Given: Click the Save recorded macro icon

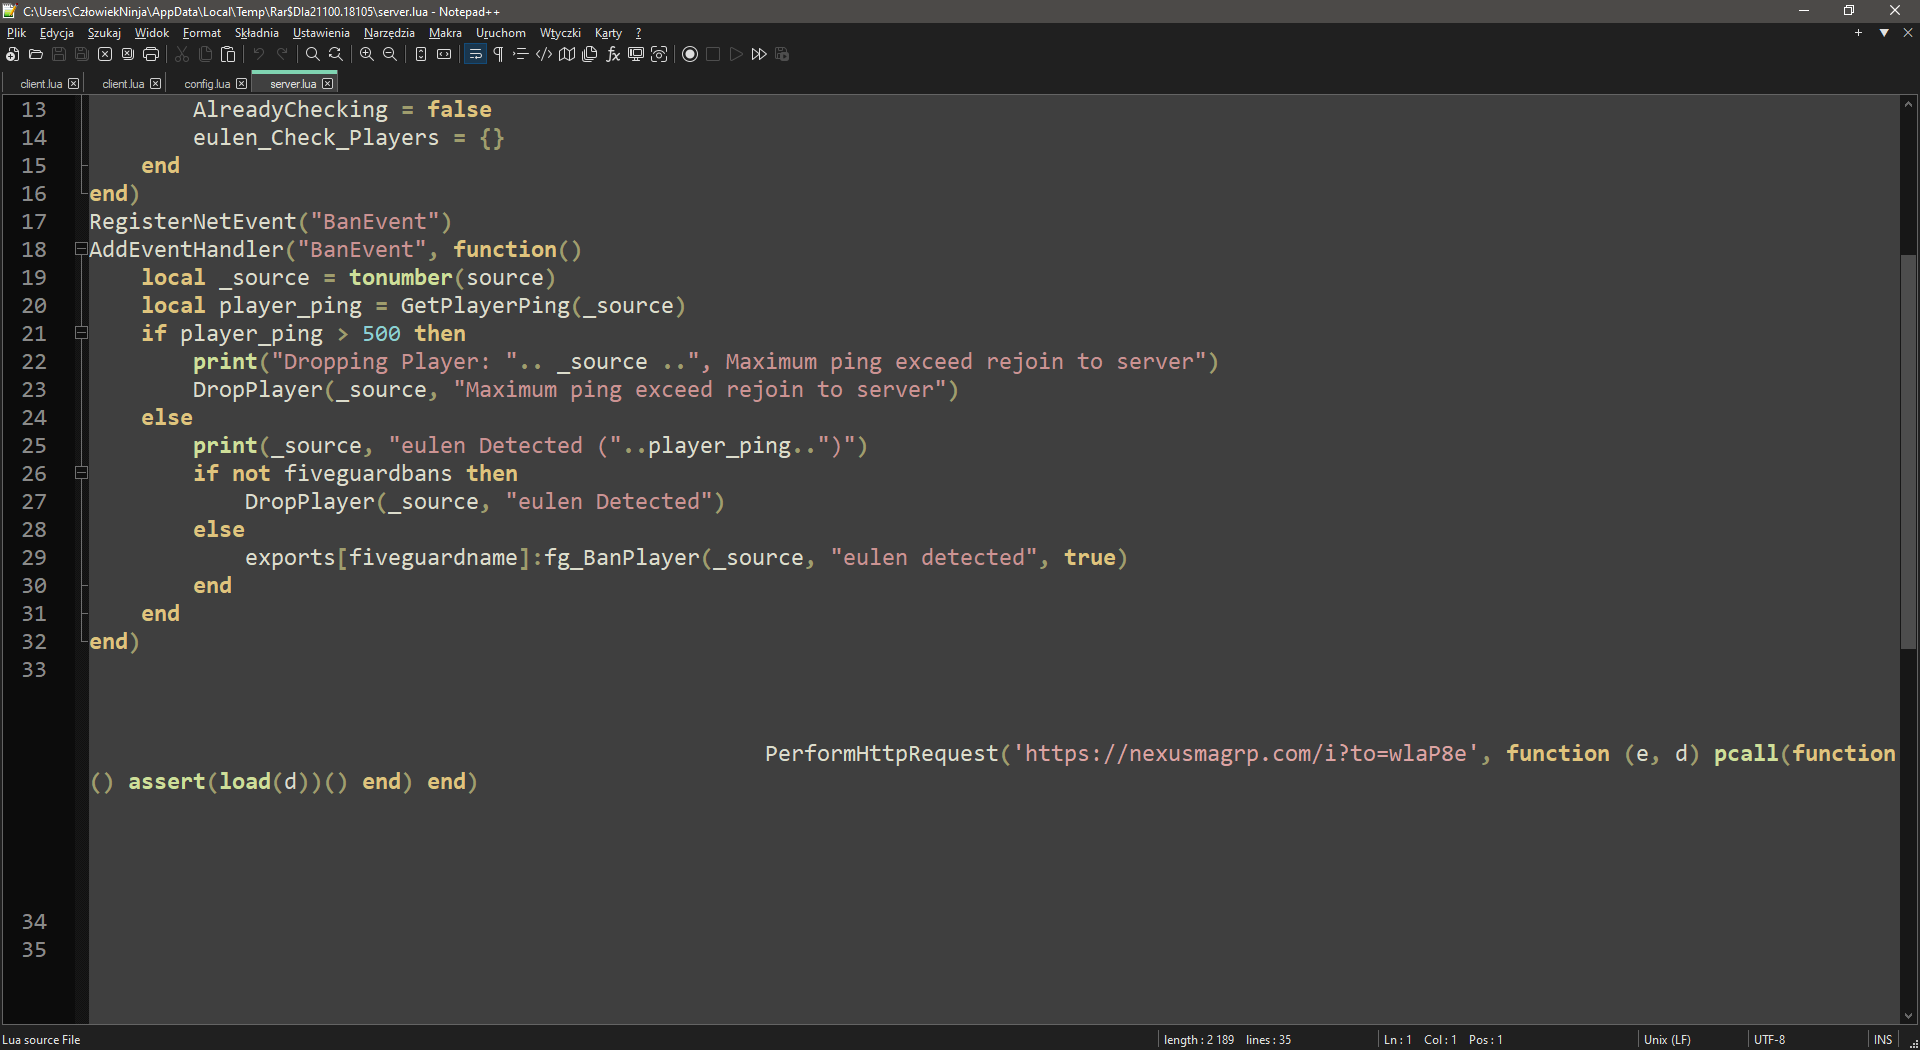Looking at the screenshot, I should [x=782, y=54].
